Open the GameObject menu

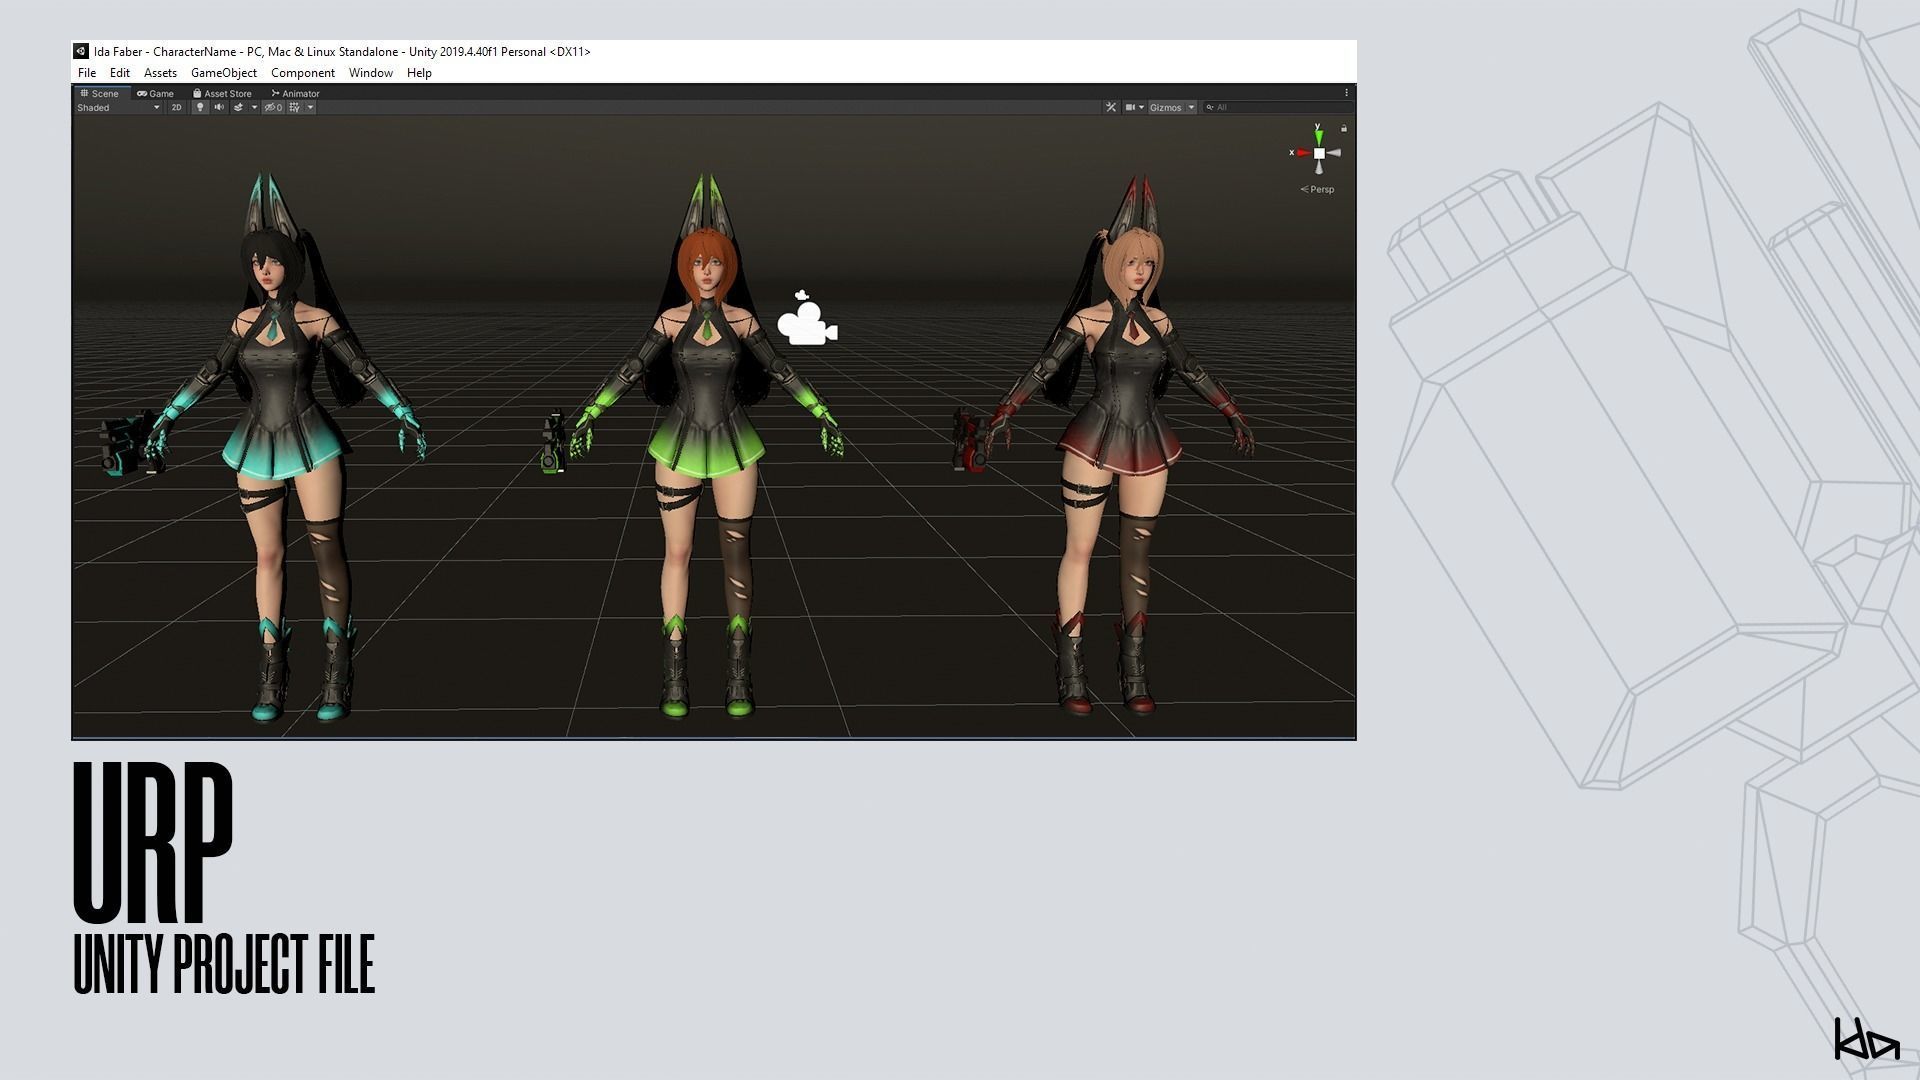(223, 73)
